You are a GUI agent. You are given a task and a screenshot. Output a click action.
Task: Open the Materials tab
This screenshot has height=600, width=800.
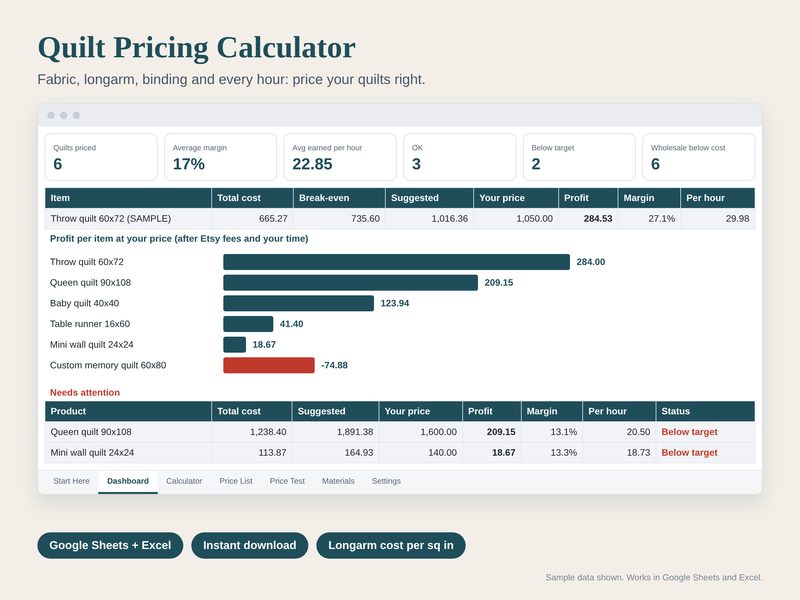click(338, 481)
